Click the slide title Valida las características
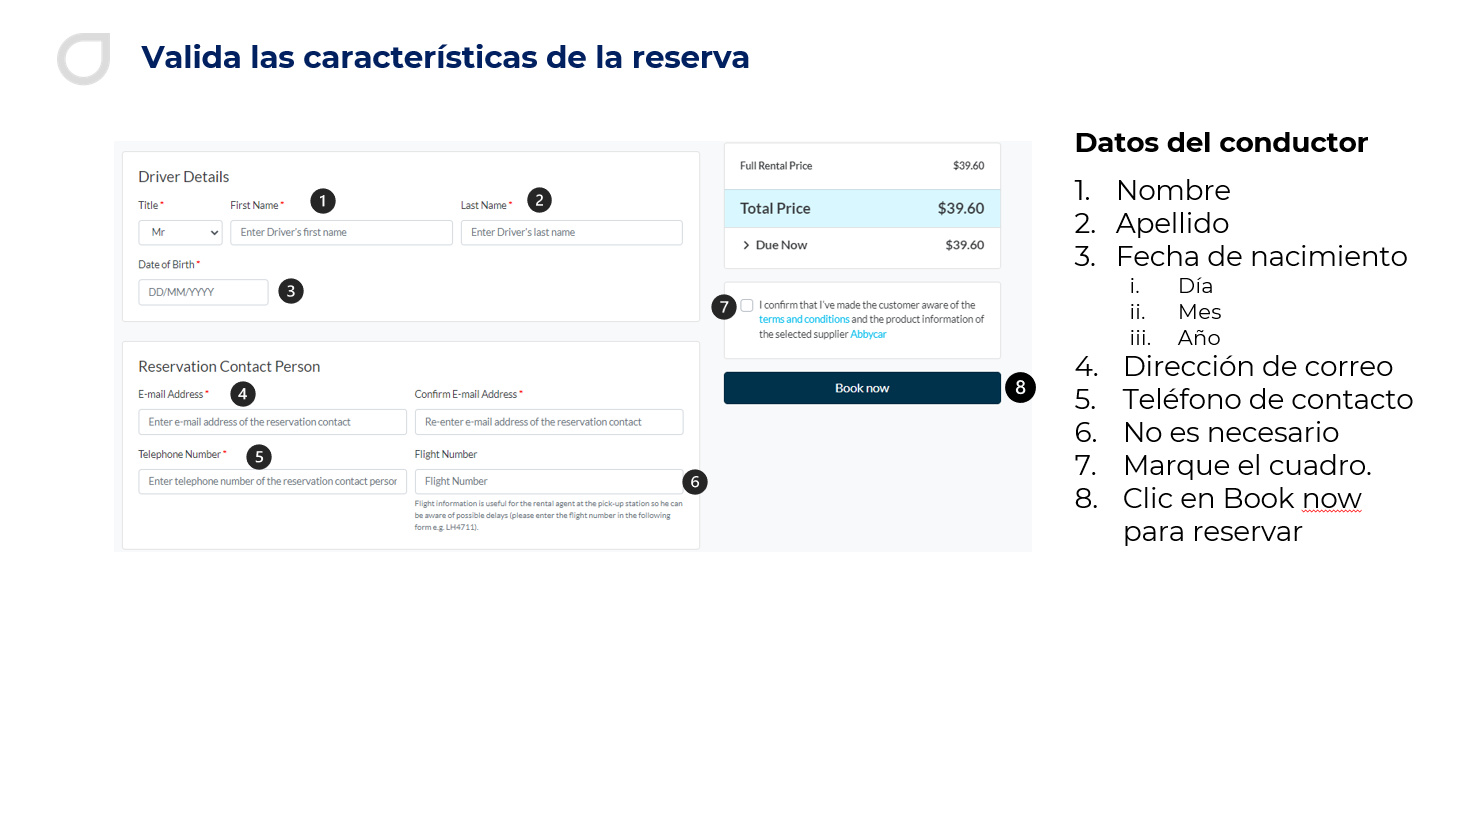Viewport: 1465px width, 821px height. point(445,57)
